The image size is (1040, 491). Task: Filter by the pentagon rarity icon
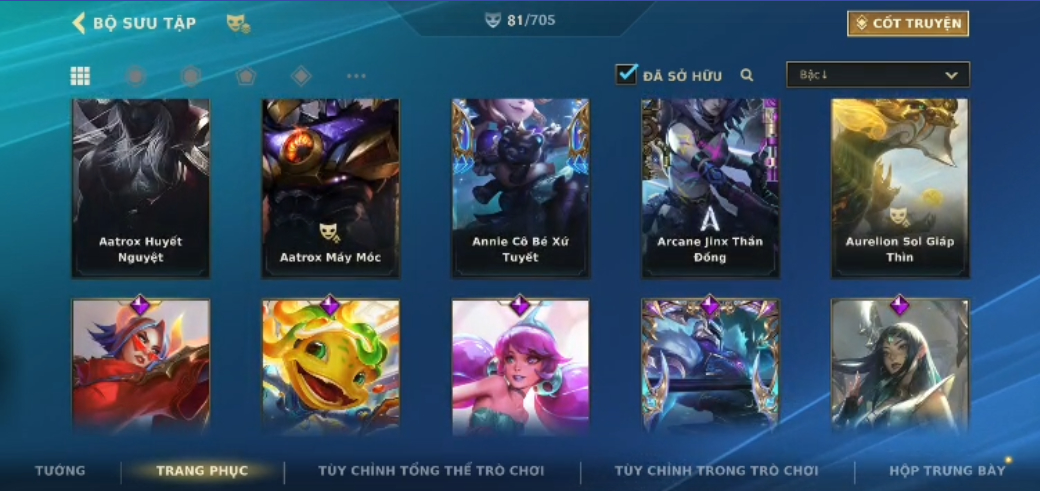[x=246, y=76]
